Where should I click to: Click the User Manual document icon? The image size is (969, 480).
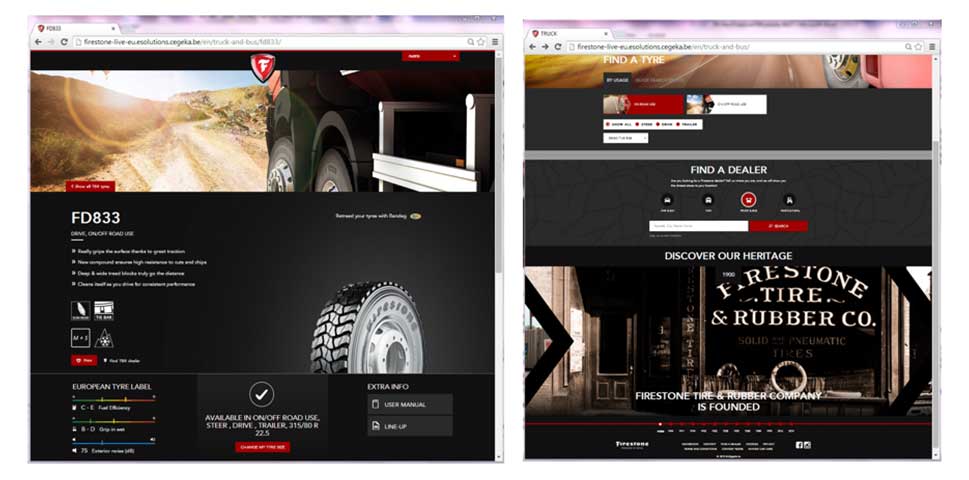point(375,405)
